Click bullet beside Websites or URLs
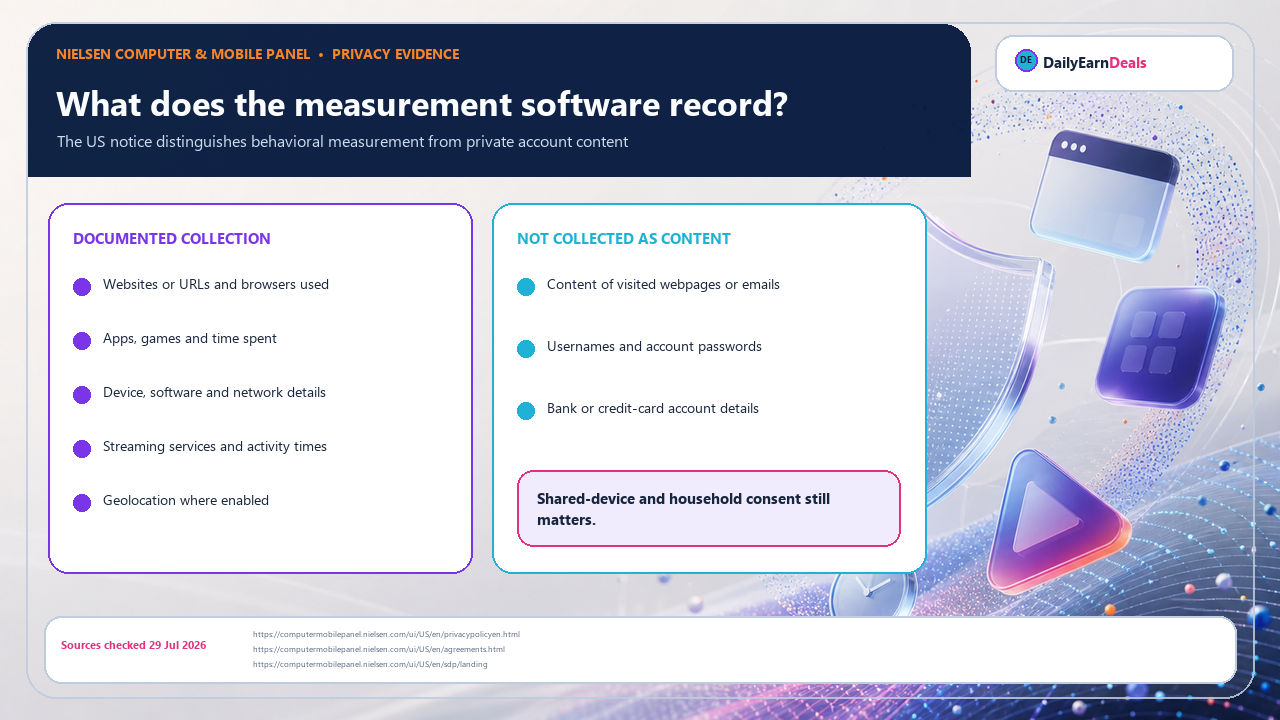Screen dimensions: 1280x720 pos(82,287)
